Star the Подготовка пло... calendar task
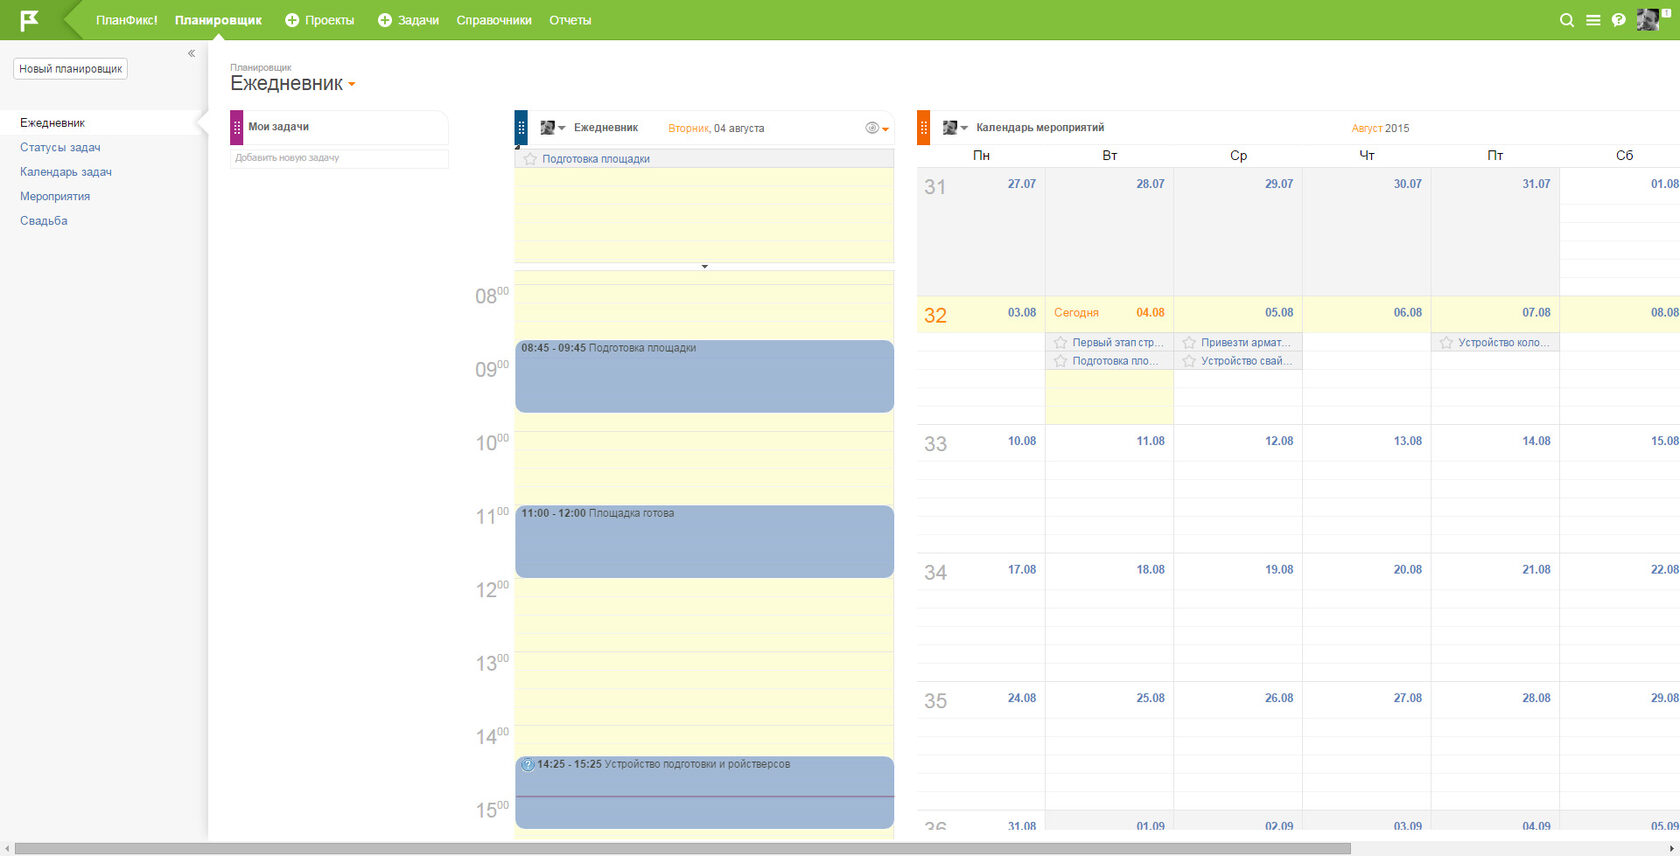The image size is (1680, 856). [x=1060, y=361]
